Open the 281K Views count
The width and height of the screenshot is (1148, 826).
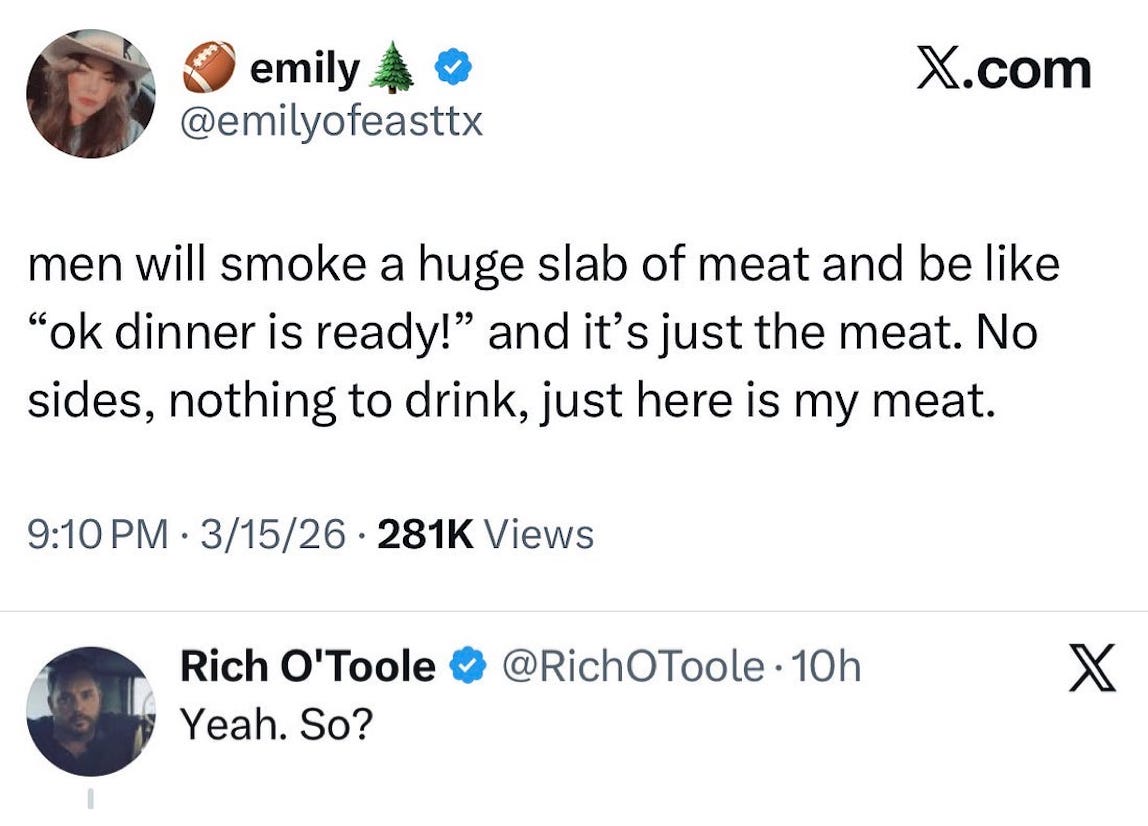pos(486,534)
